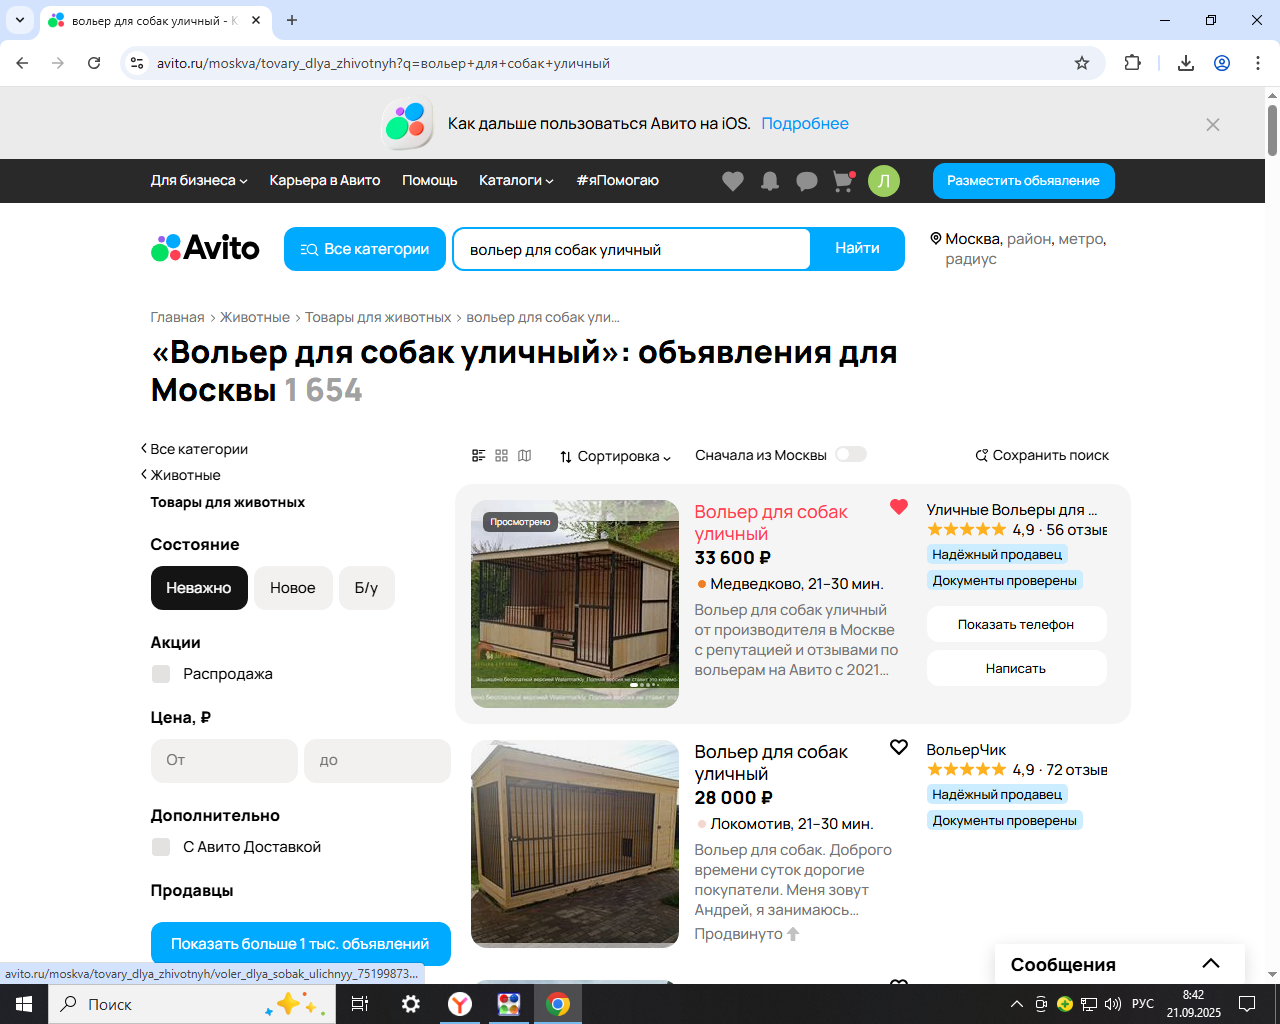The image size is (1280, 1024).
Task: Open Task View in taskbar
Action: coord(360,1004)
